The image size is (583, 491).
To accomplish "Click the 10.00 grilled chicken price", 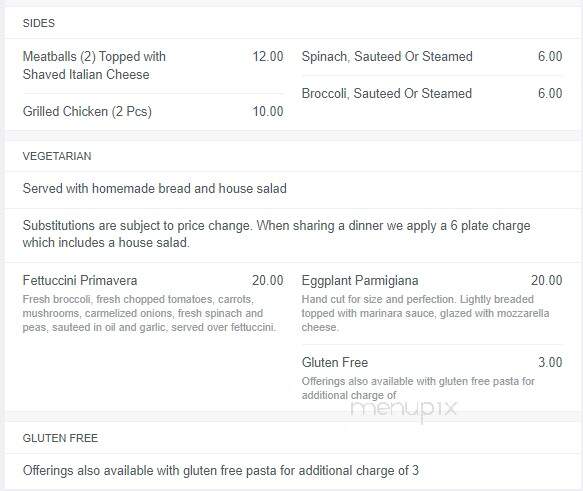I will tap(268, 112).
